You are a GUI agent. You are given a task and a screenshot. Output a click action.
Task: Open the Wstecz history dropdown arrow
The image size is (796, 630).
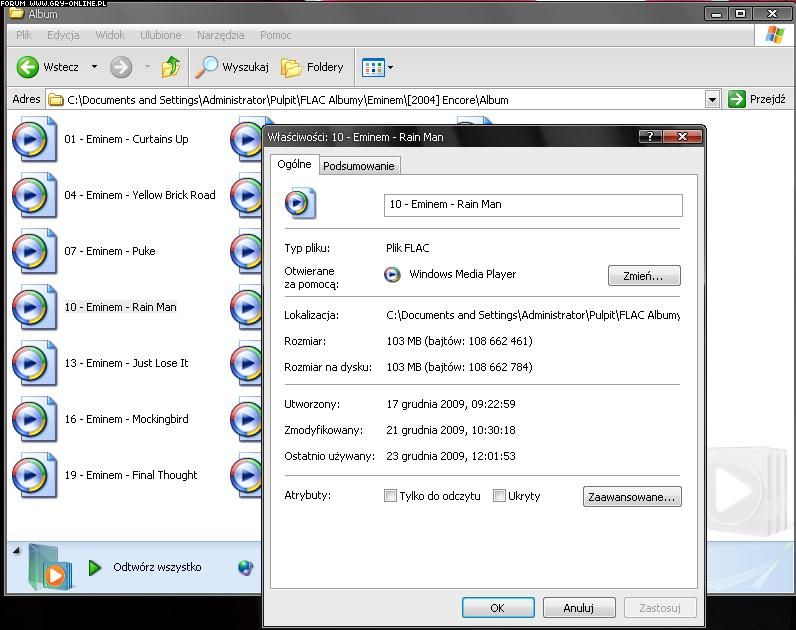coord(94,68)
